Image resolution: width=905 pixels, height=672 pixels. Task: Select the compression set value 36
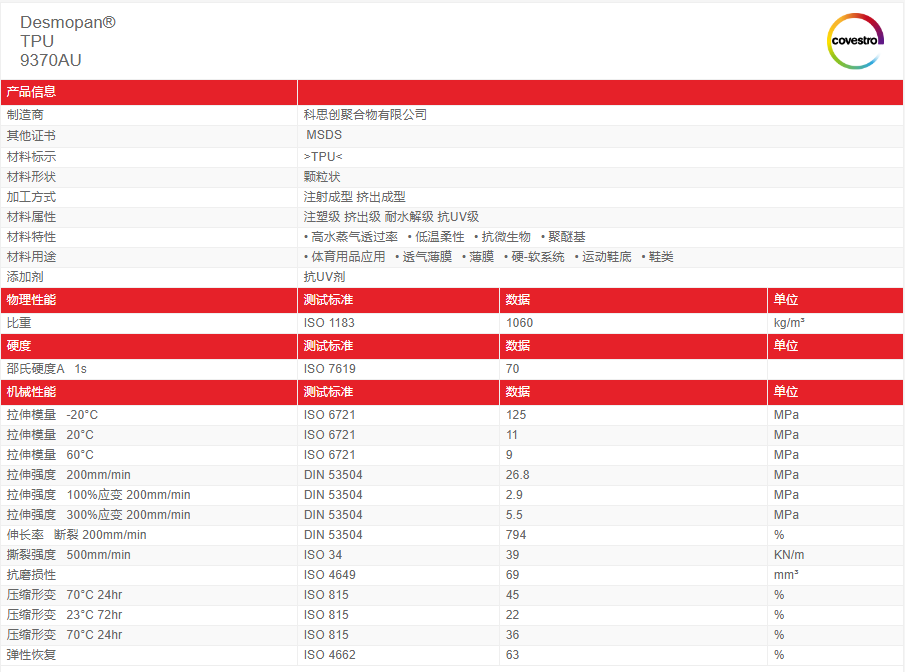click(513, 634)
